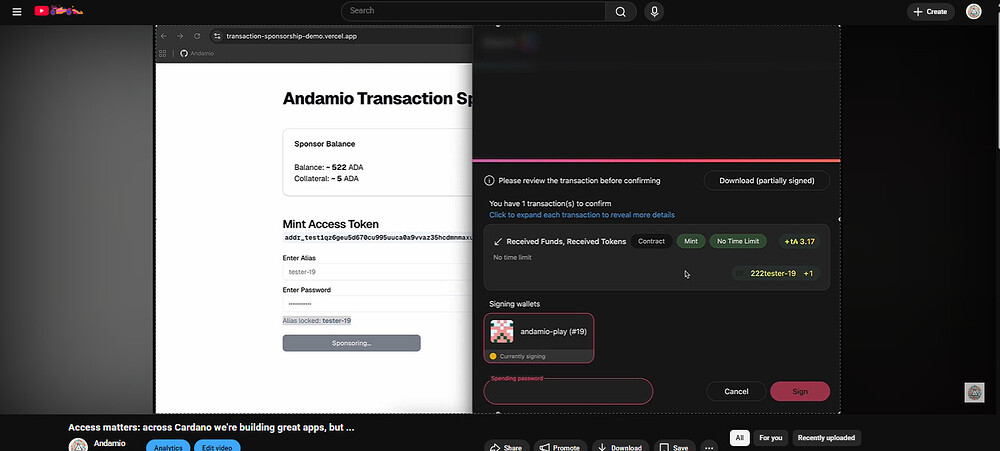Click the Spending password field
Image resolution: width=1000 pixels, height=451 pixels.
click(568, 391)
